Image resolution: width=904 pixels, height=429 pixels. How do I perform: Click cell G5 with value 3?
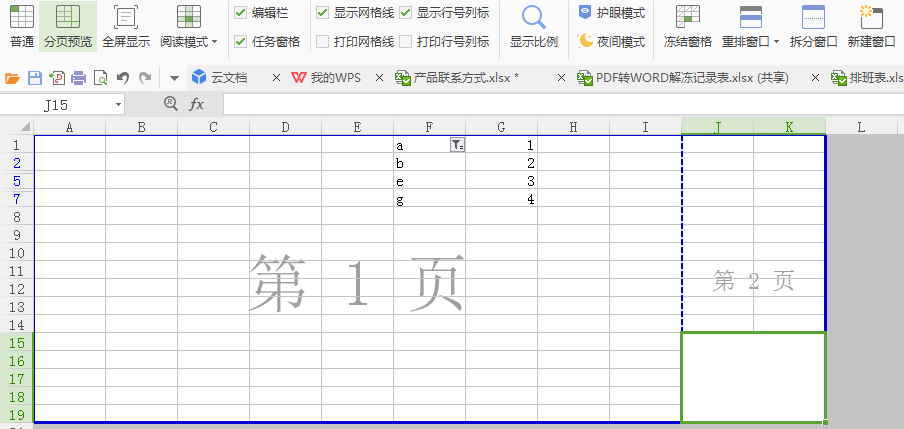502,180
